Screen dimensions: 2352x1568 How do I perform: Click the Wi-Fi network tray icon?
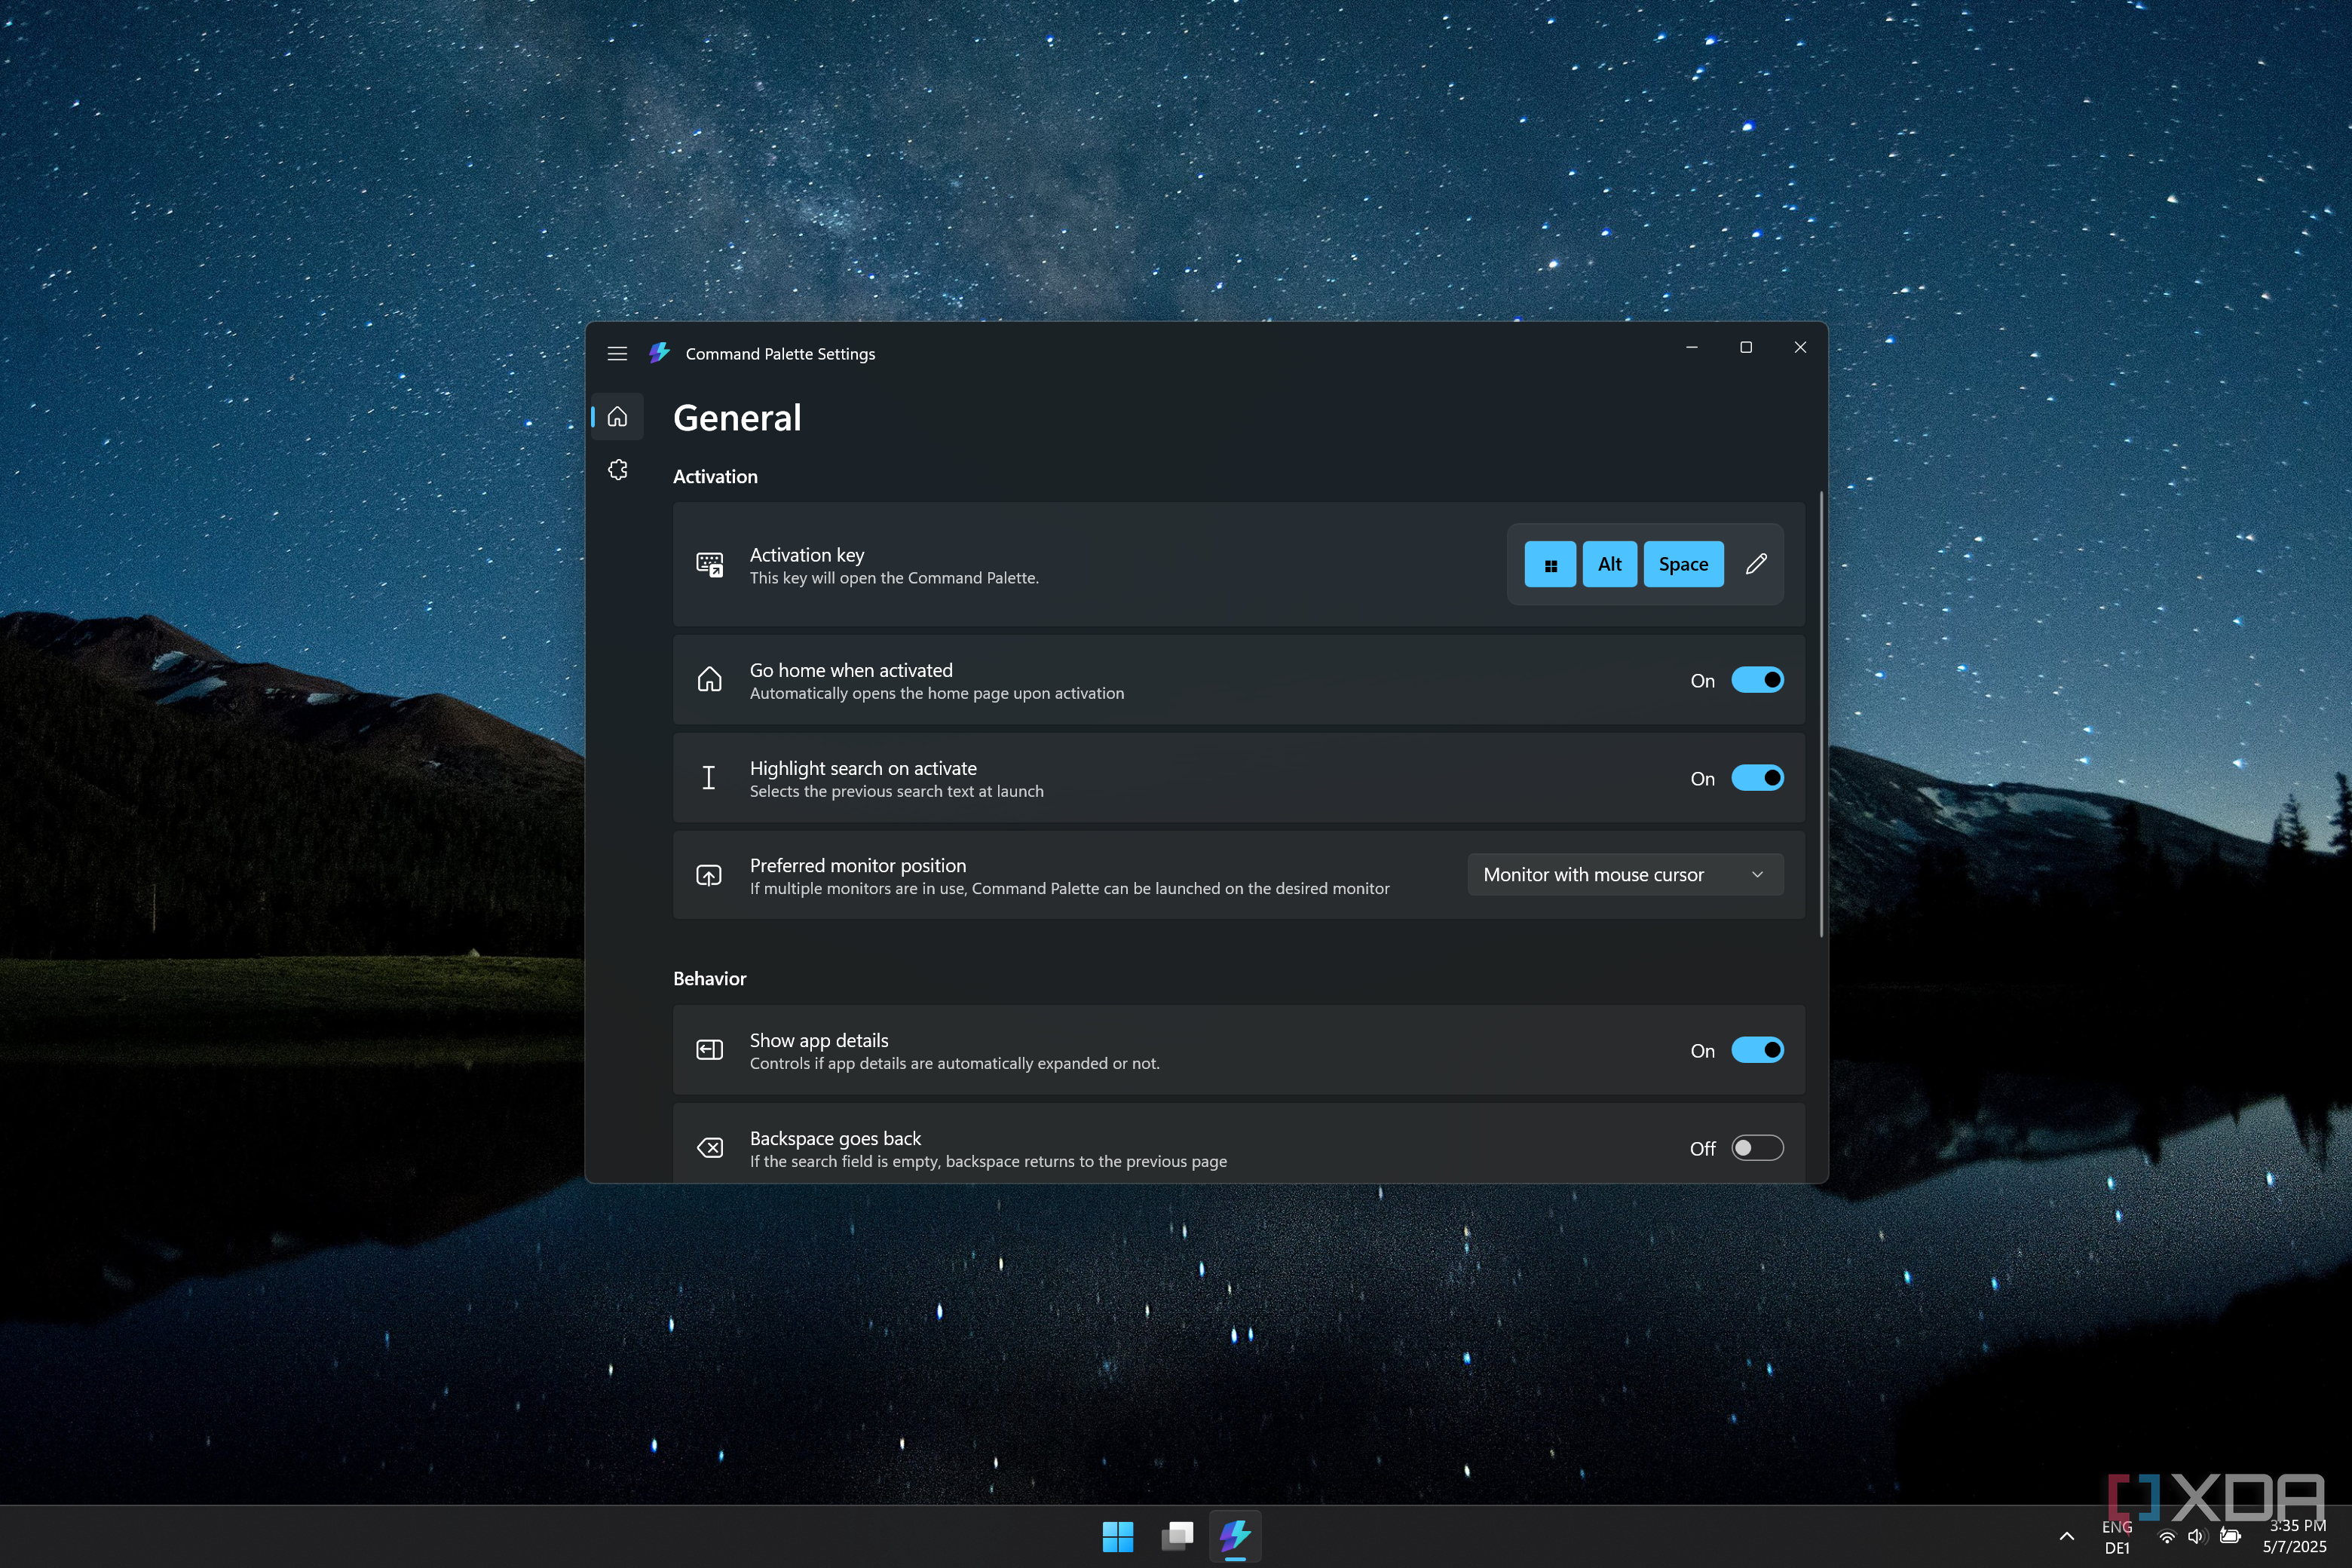click(x=2166, y=1537)
